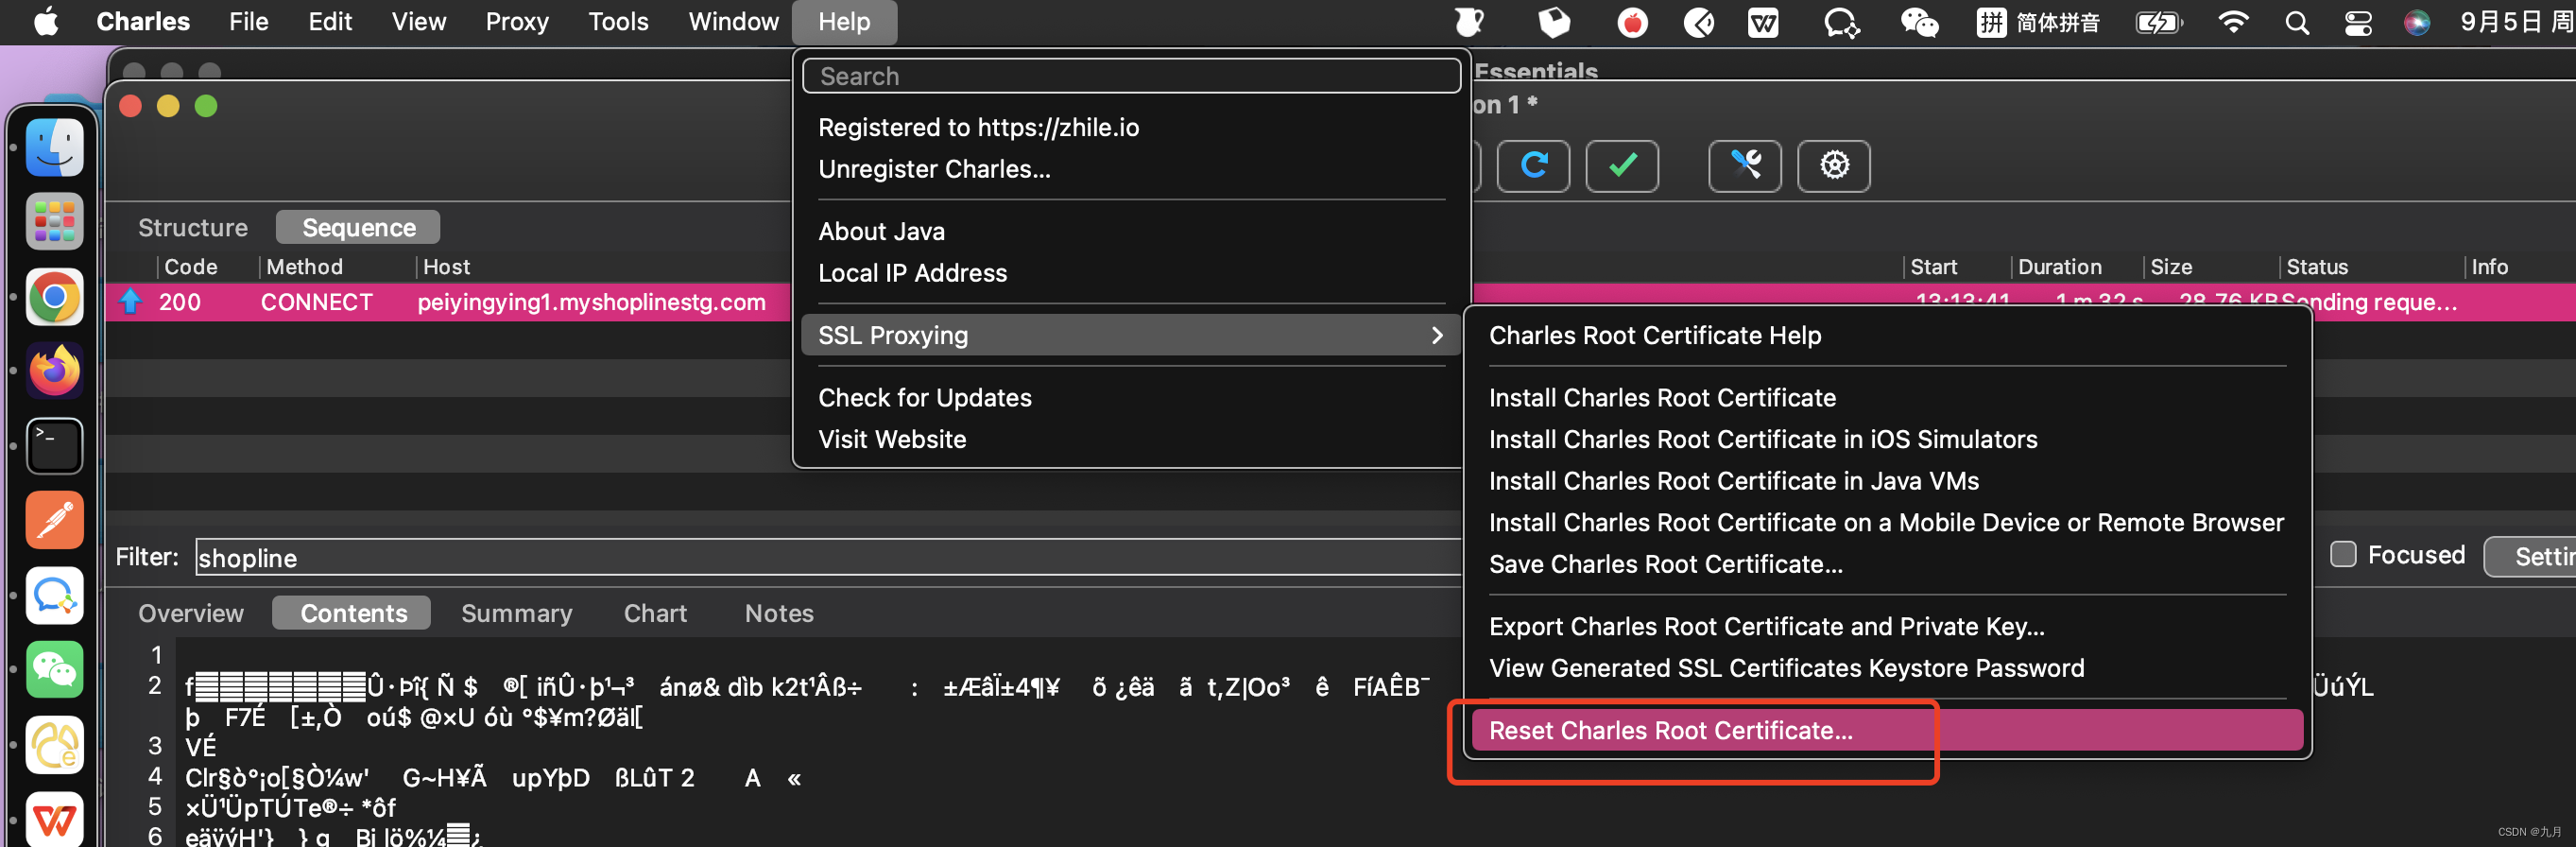Click the battery status icon
The width and height of the screenshot is (2576, 847).
(2159, 22)
